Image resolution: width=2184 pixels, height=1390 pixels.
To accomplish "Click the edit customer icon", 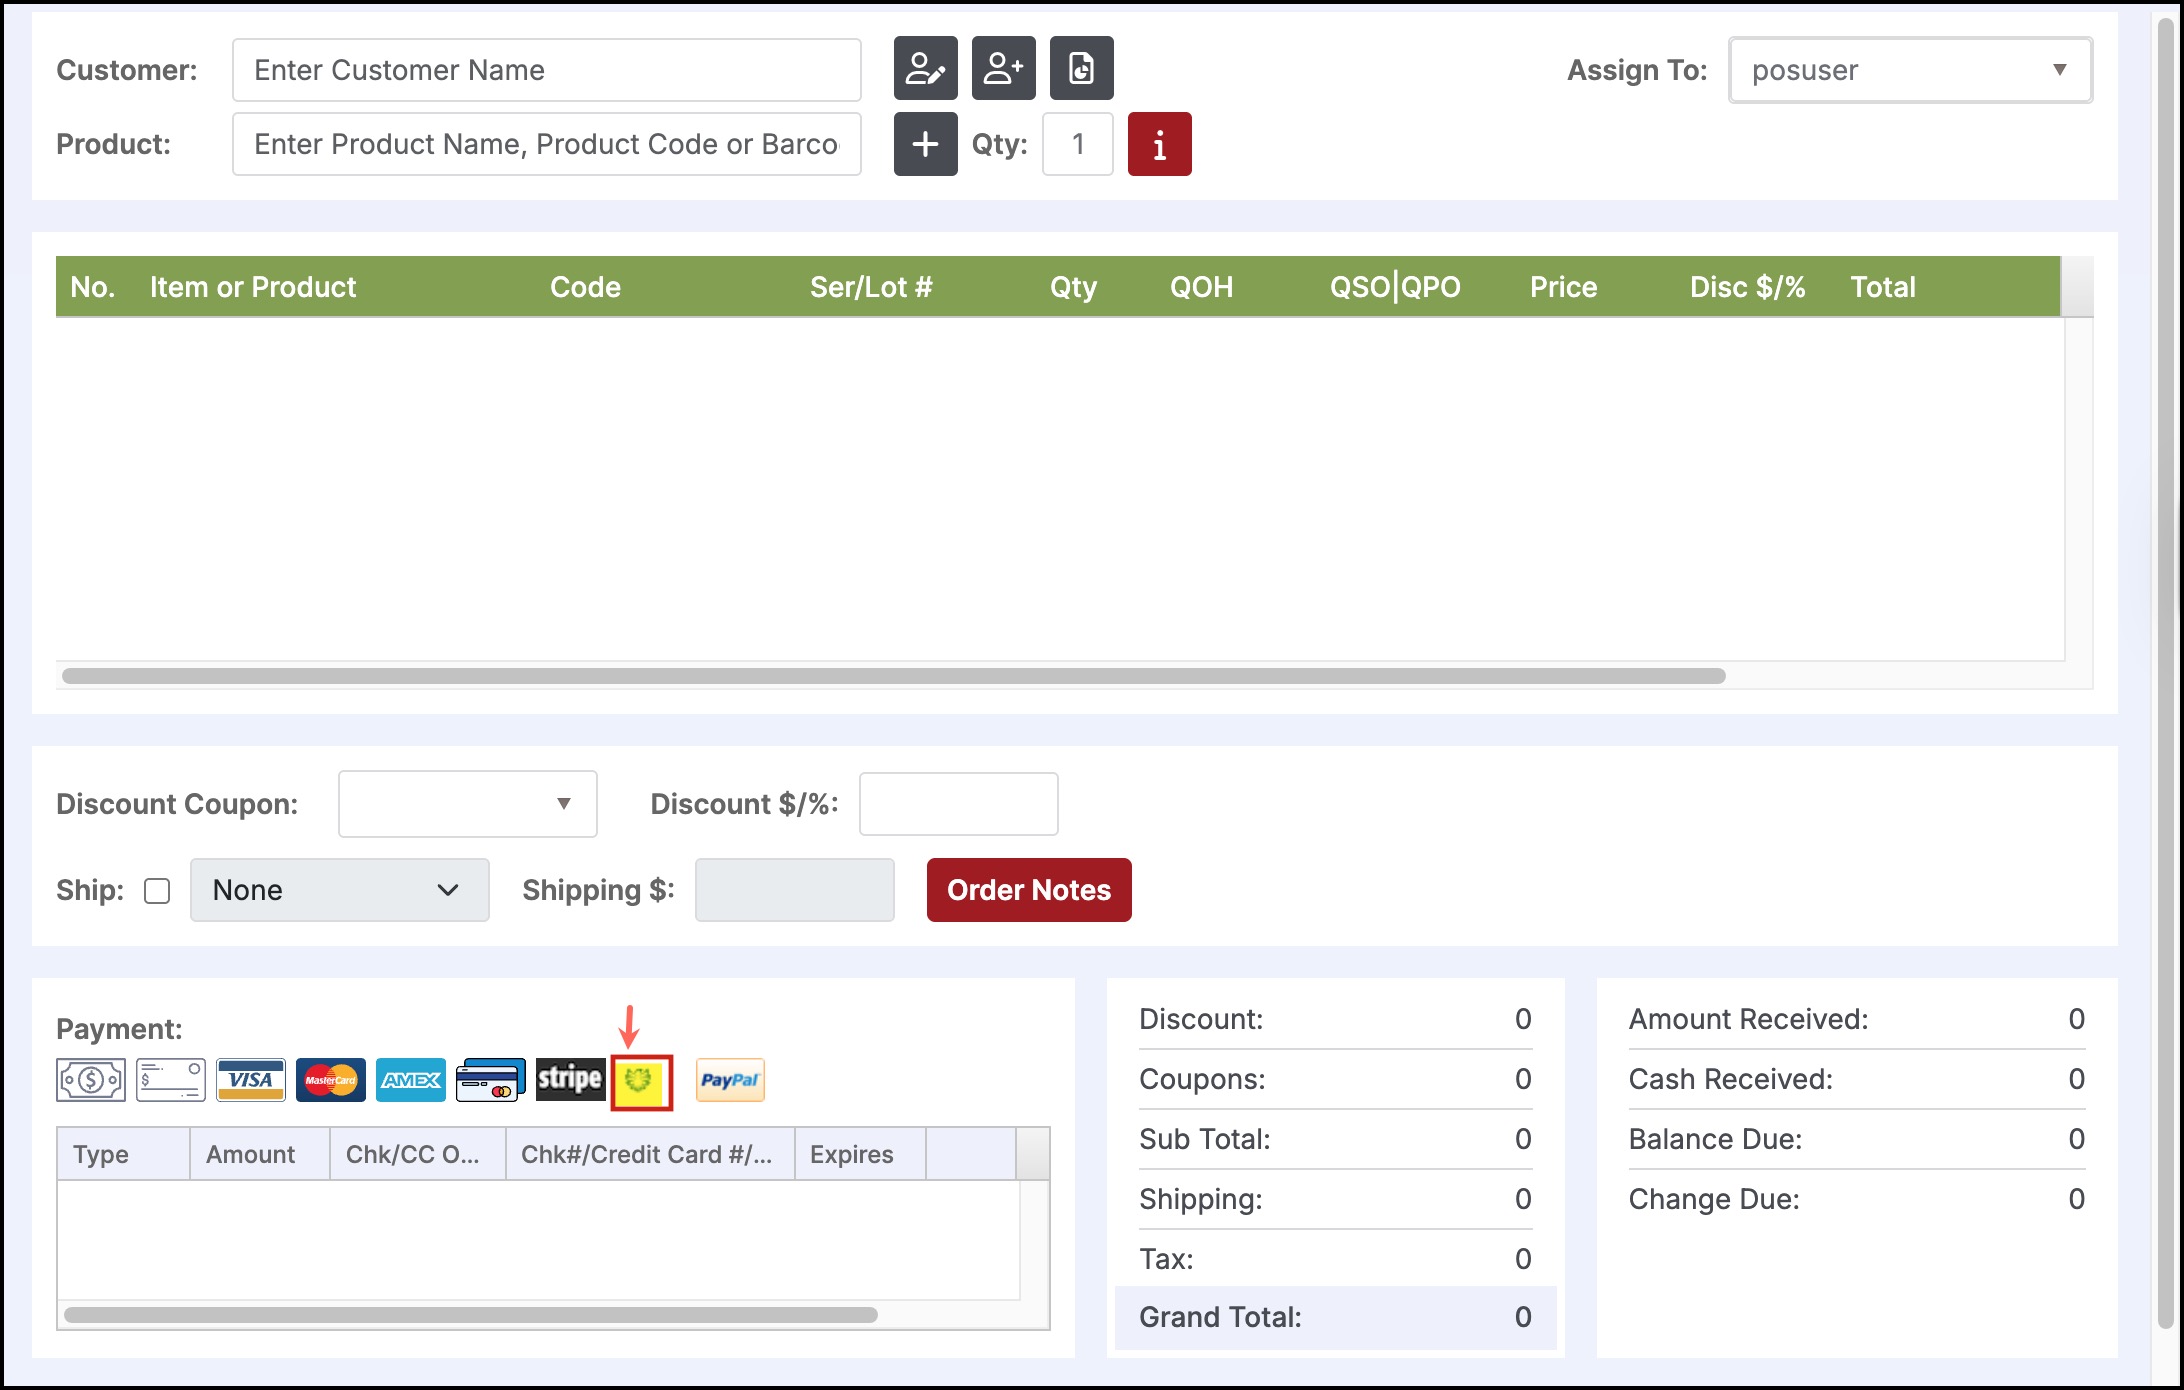I will (x=925, y=69).
